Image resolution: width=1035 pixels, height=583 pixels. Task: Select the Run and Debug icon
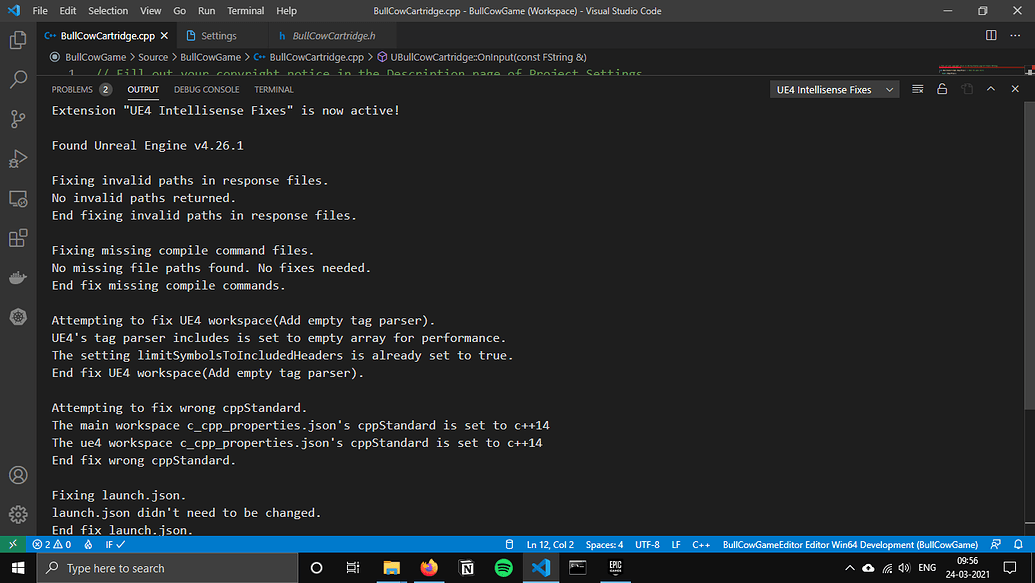[x=17, y=158]
